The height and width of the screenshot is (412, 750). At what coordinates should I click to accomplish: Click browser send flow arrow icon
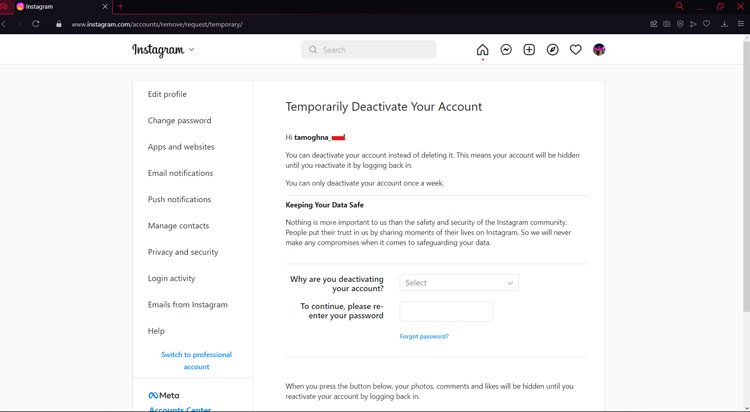[x=693, y=24]
